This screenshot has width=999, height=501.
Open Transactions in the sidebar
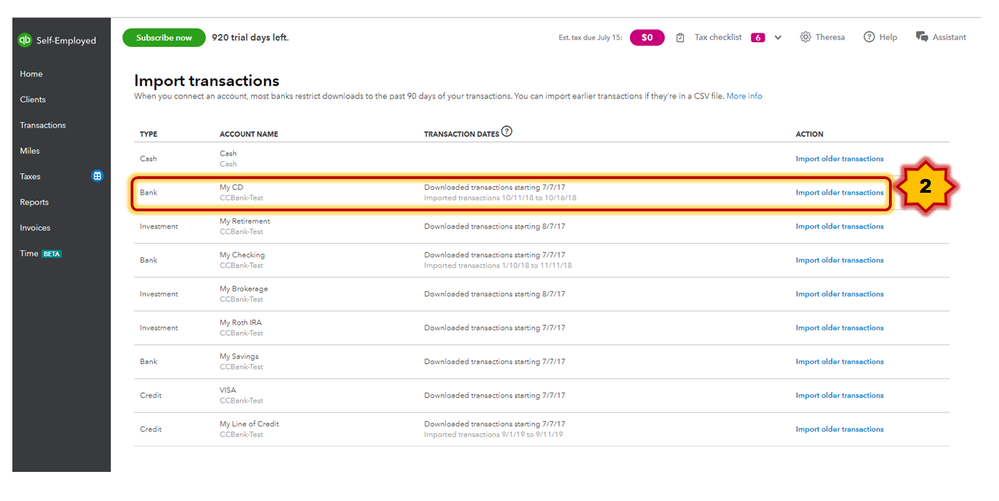coord(43,125)
